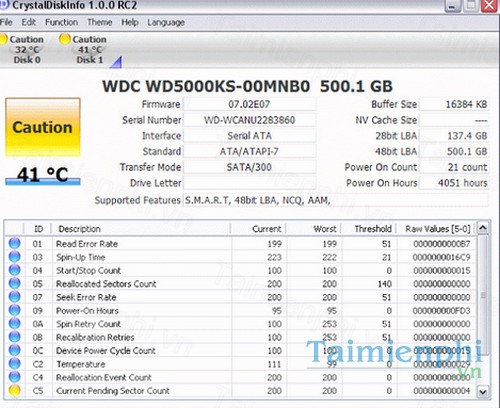Click the SMART list vertical scrollbar thumb
The width and height of the screenshot is (500, 408).
coord(483,295)
